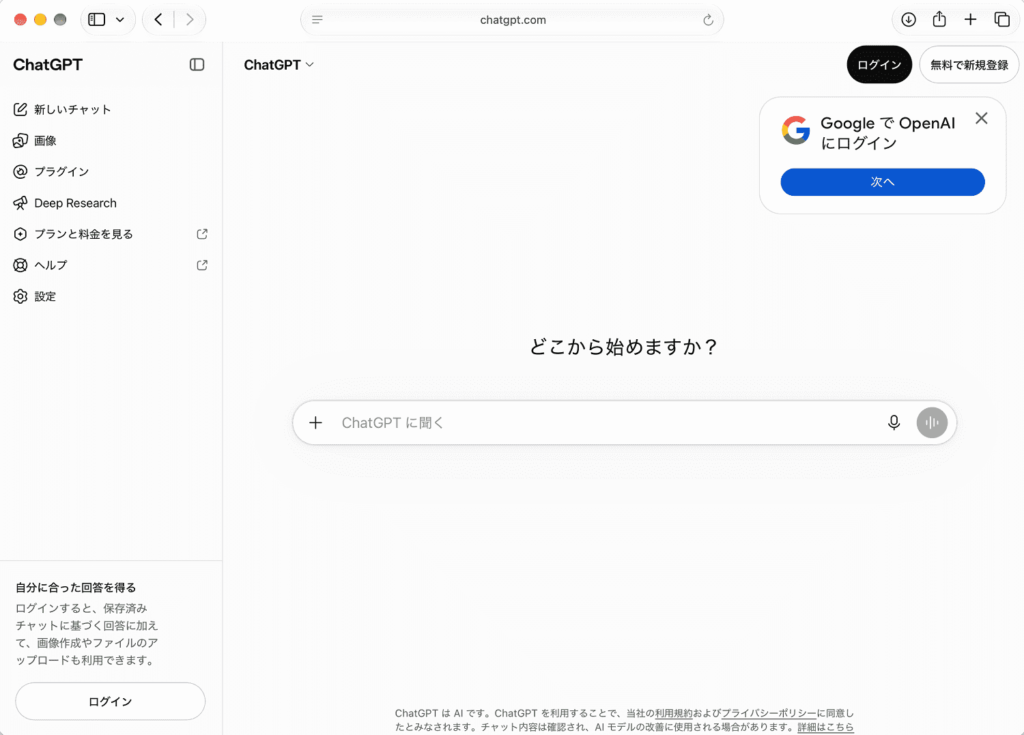Image resolution: width=1024 pixels, height=735 pixels.
Task: Toggle Safari sidebar button
Action: pyautogui.click(x=97, y=20)
